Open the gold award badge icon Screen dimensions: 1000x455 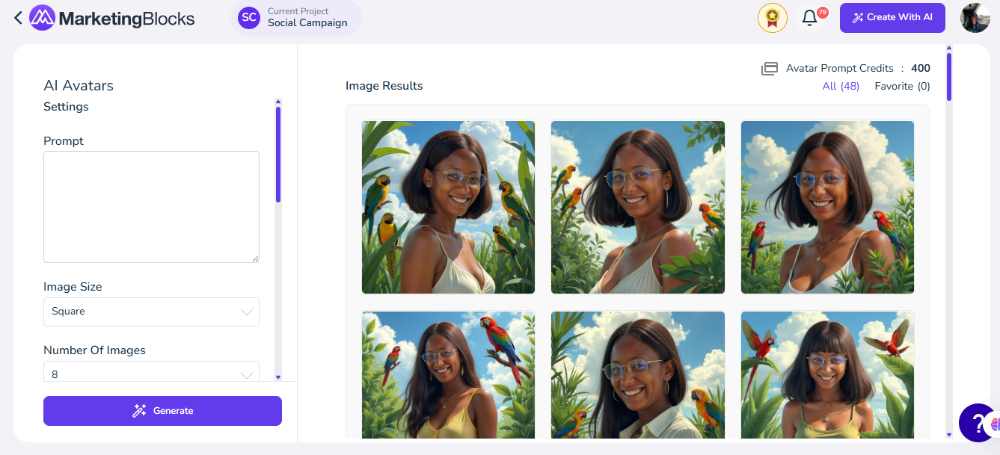tap(772, 18)
